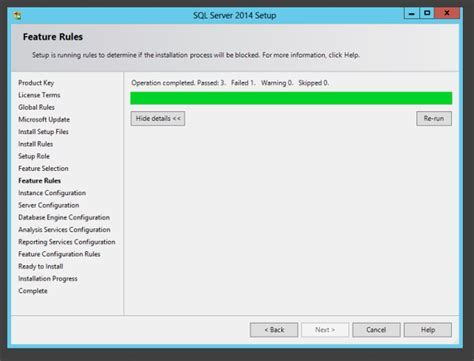Select the Reporting Services Configuration step

tap(67, 242)
